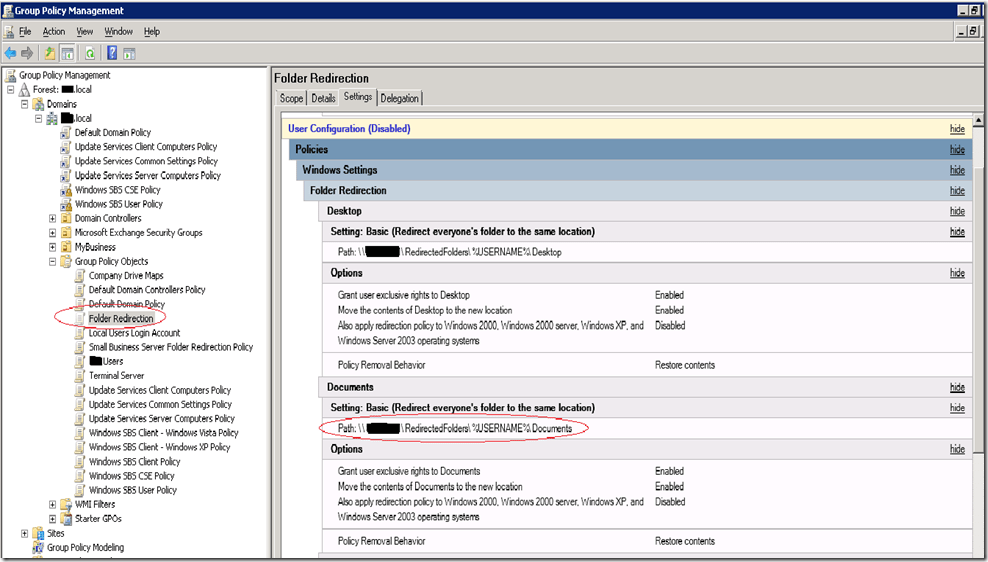Select the Terminal Server policy object
Screen dimensions: 988x562
(x=116, y=376)
